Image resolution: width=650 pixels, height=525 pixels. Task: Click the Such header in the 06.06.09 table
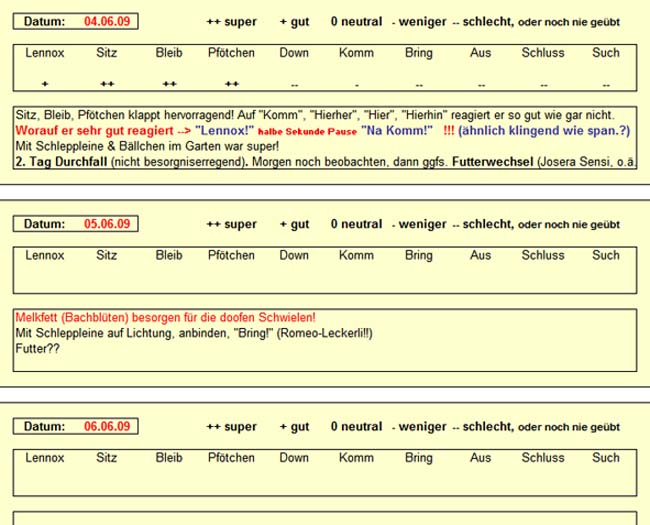tap(606, 457)
